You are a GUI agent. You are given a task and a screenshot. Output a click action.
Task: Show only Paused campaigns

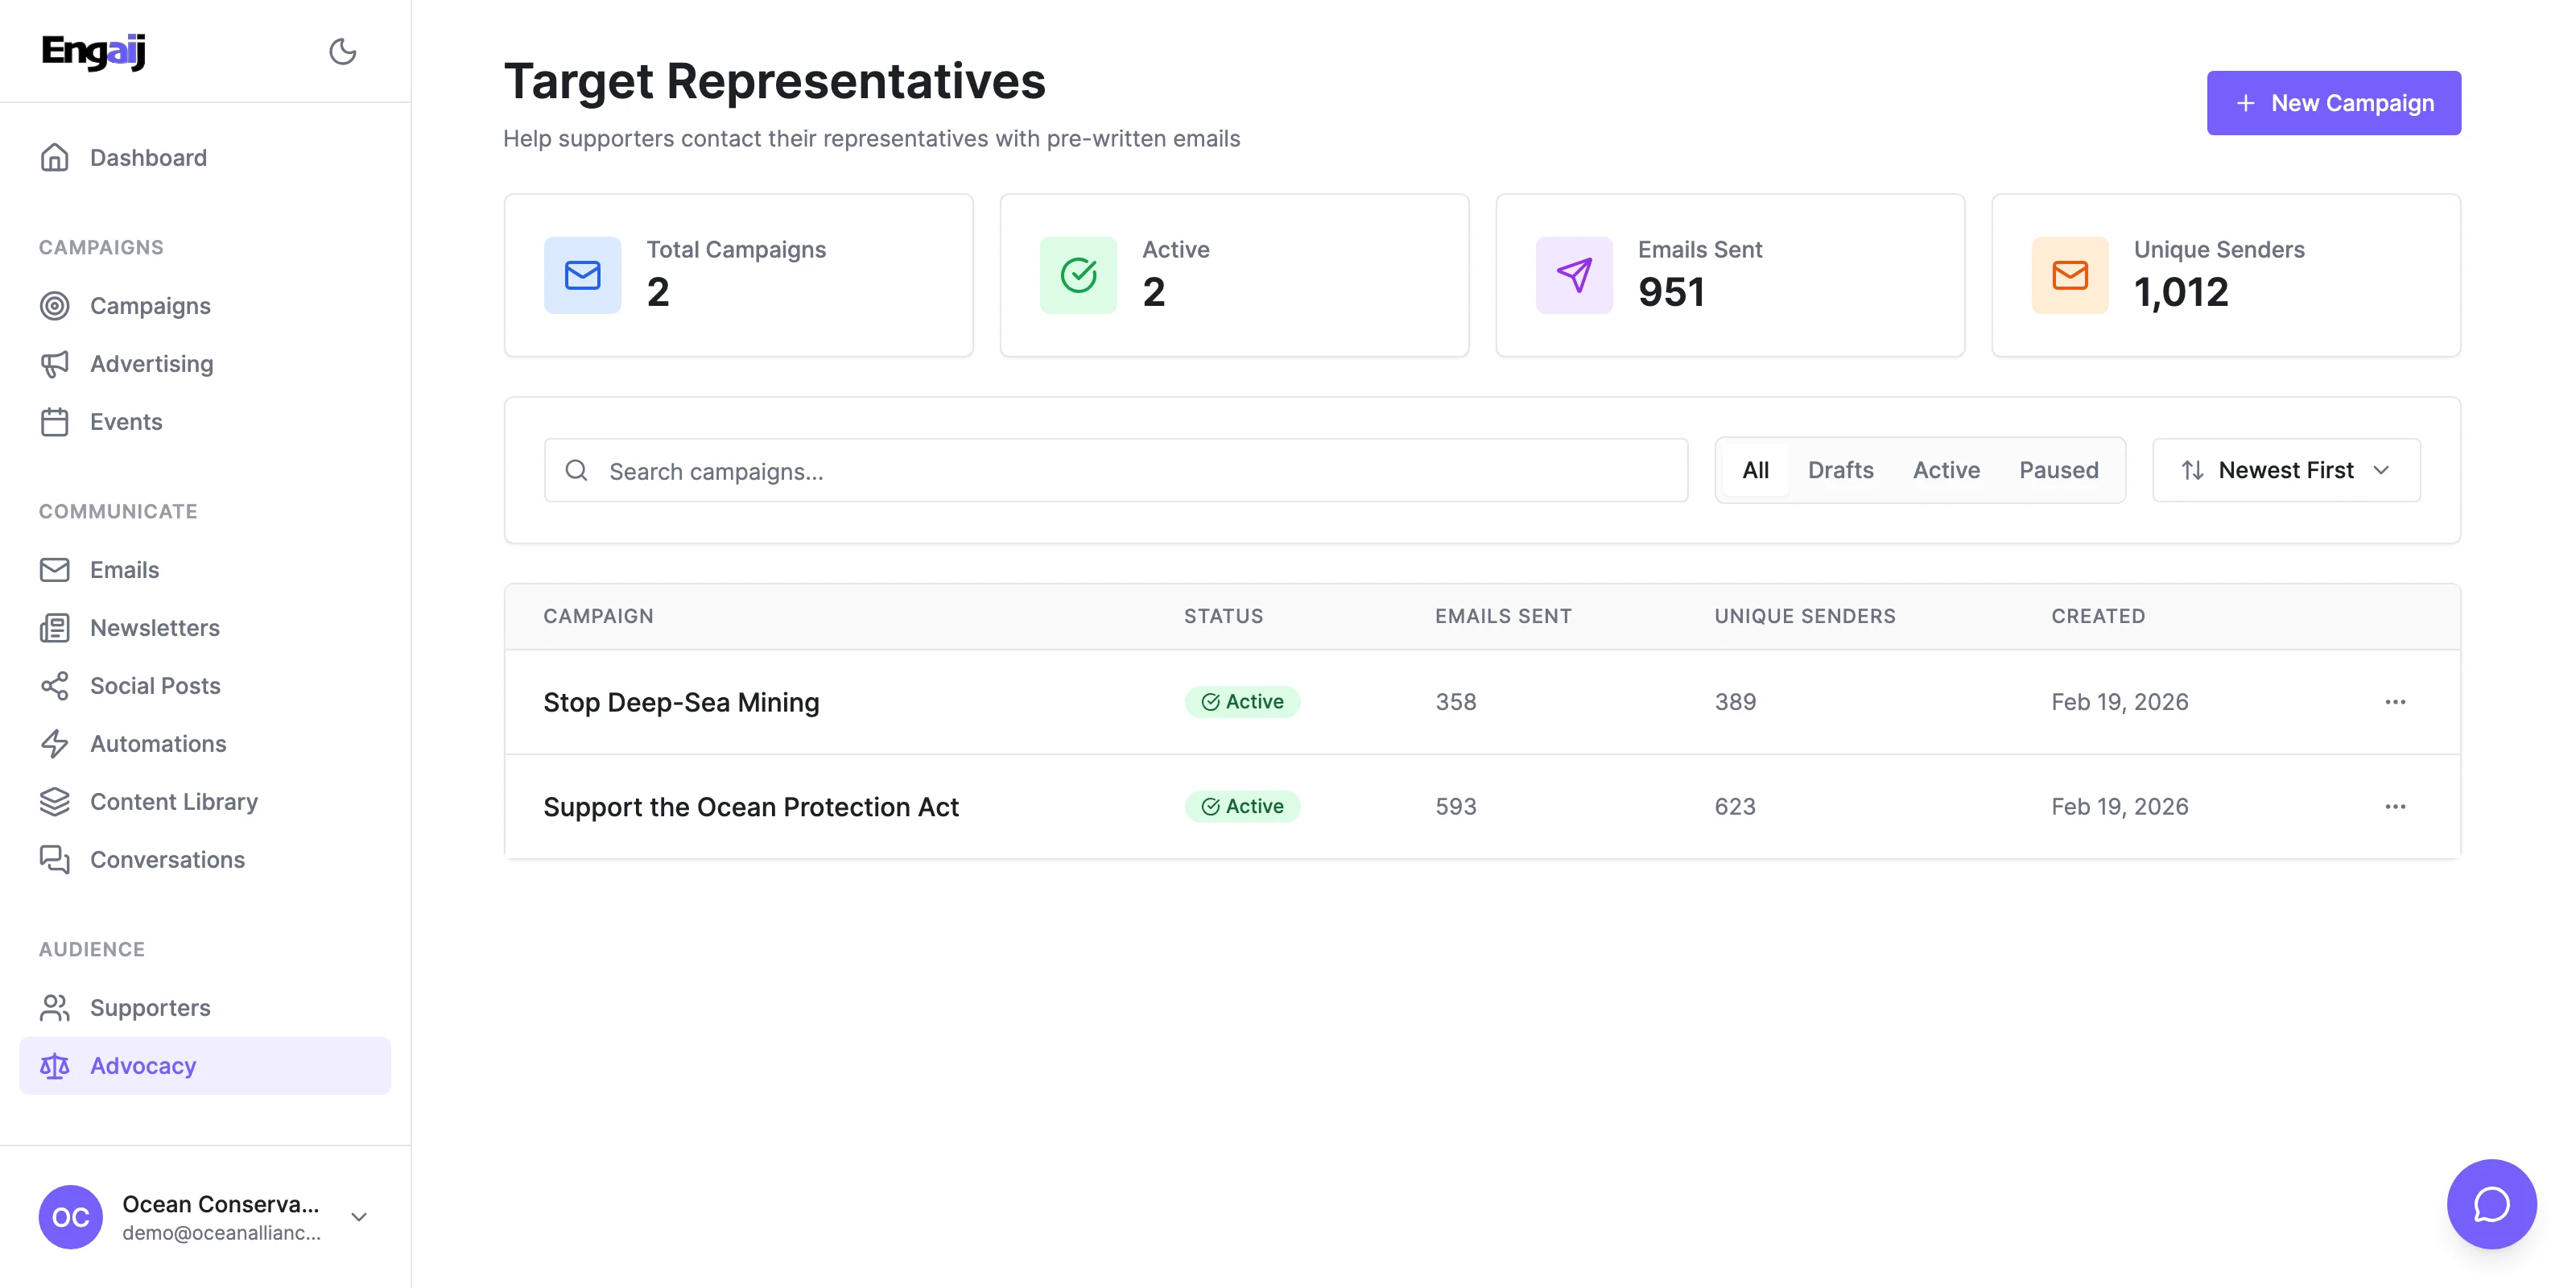(x=2058, y=470)
